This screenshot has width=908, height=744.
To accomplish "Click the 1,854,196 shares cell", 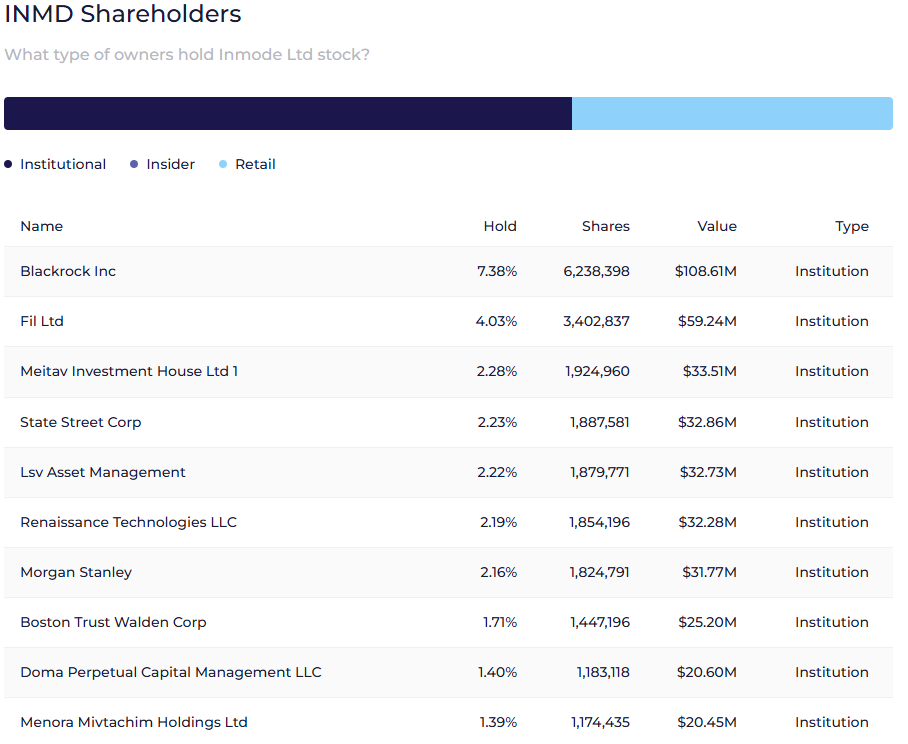I will tap(599, 522).
